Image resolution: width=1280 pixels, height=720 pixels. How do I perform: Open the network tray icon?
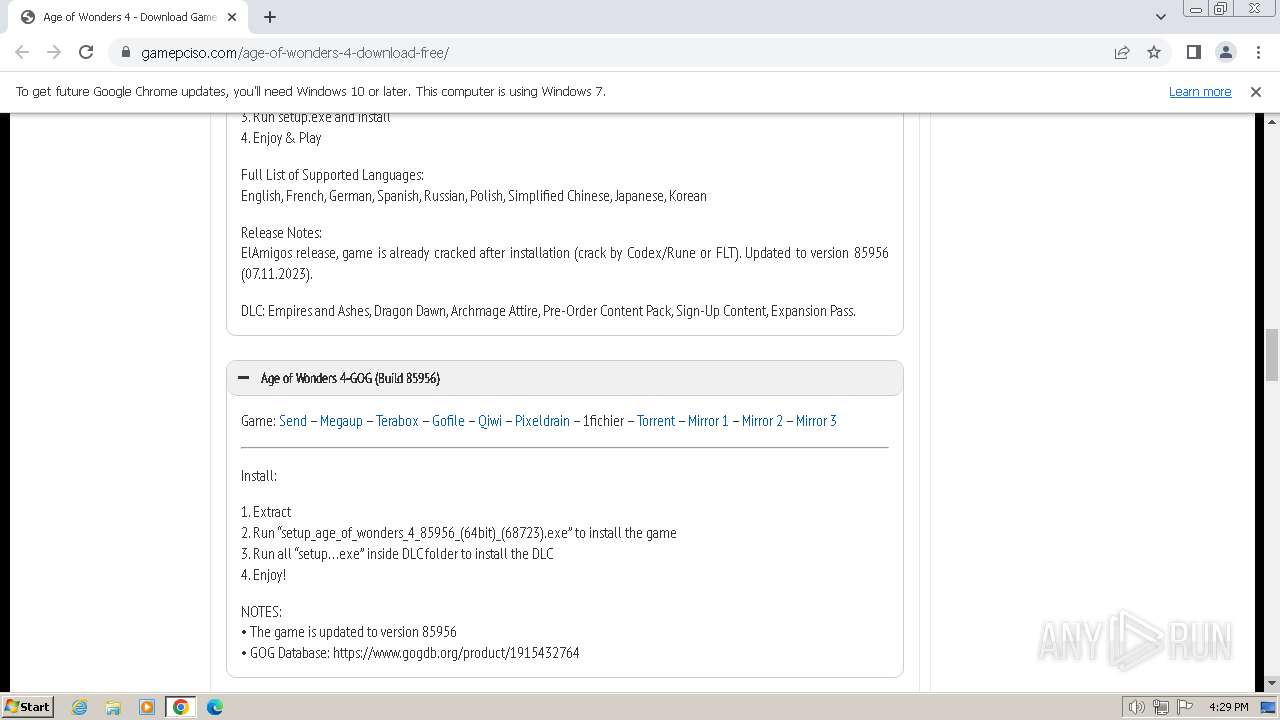[1161, 707]
